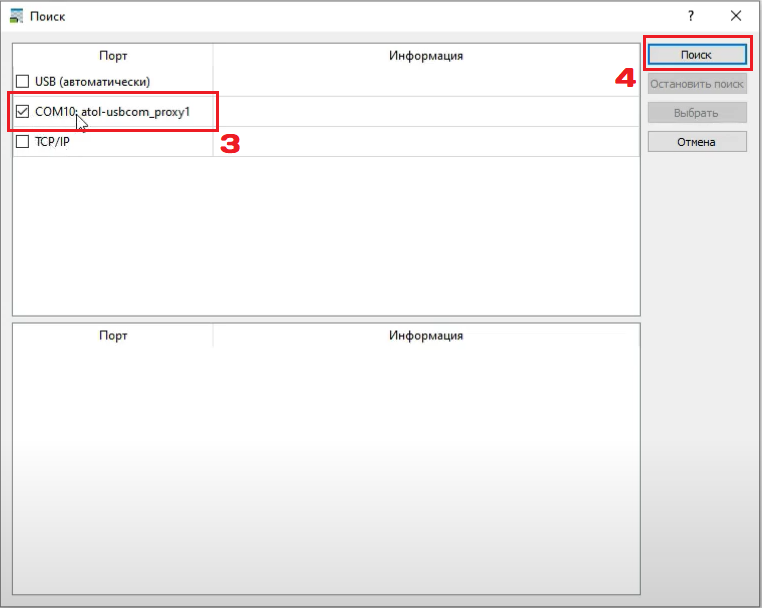Close the Поиск dialog window
762x608 pixels.
(736, 16)
